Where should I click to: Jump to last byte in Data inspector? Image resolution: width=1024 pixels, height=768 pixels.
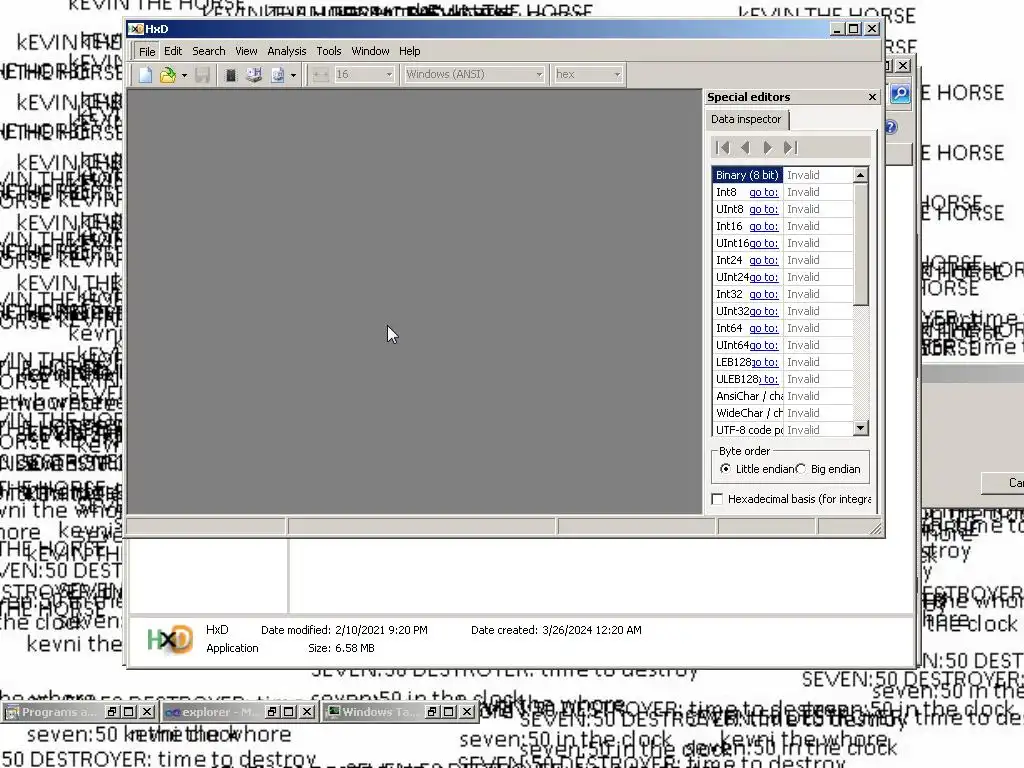[x=791, y=148]
